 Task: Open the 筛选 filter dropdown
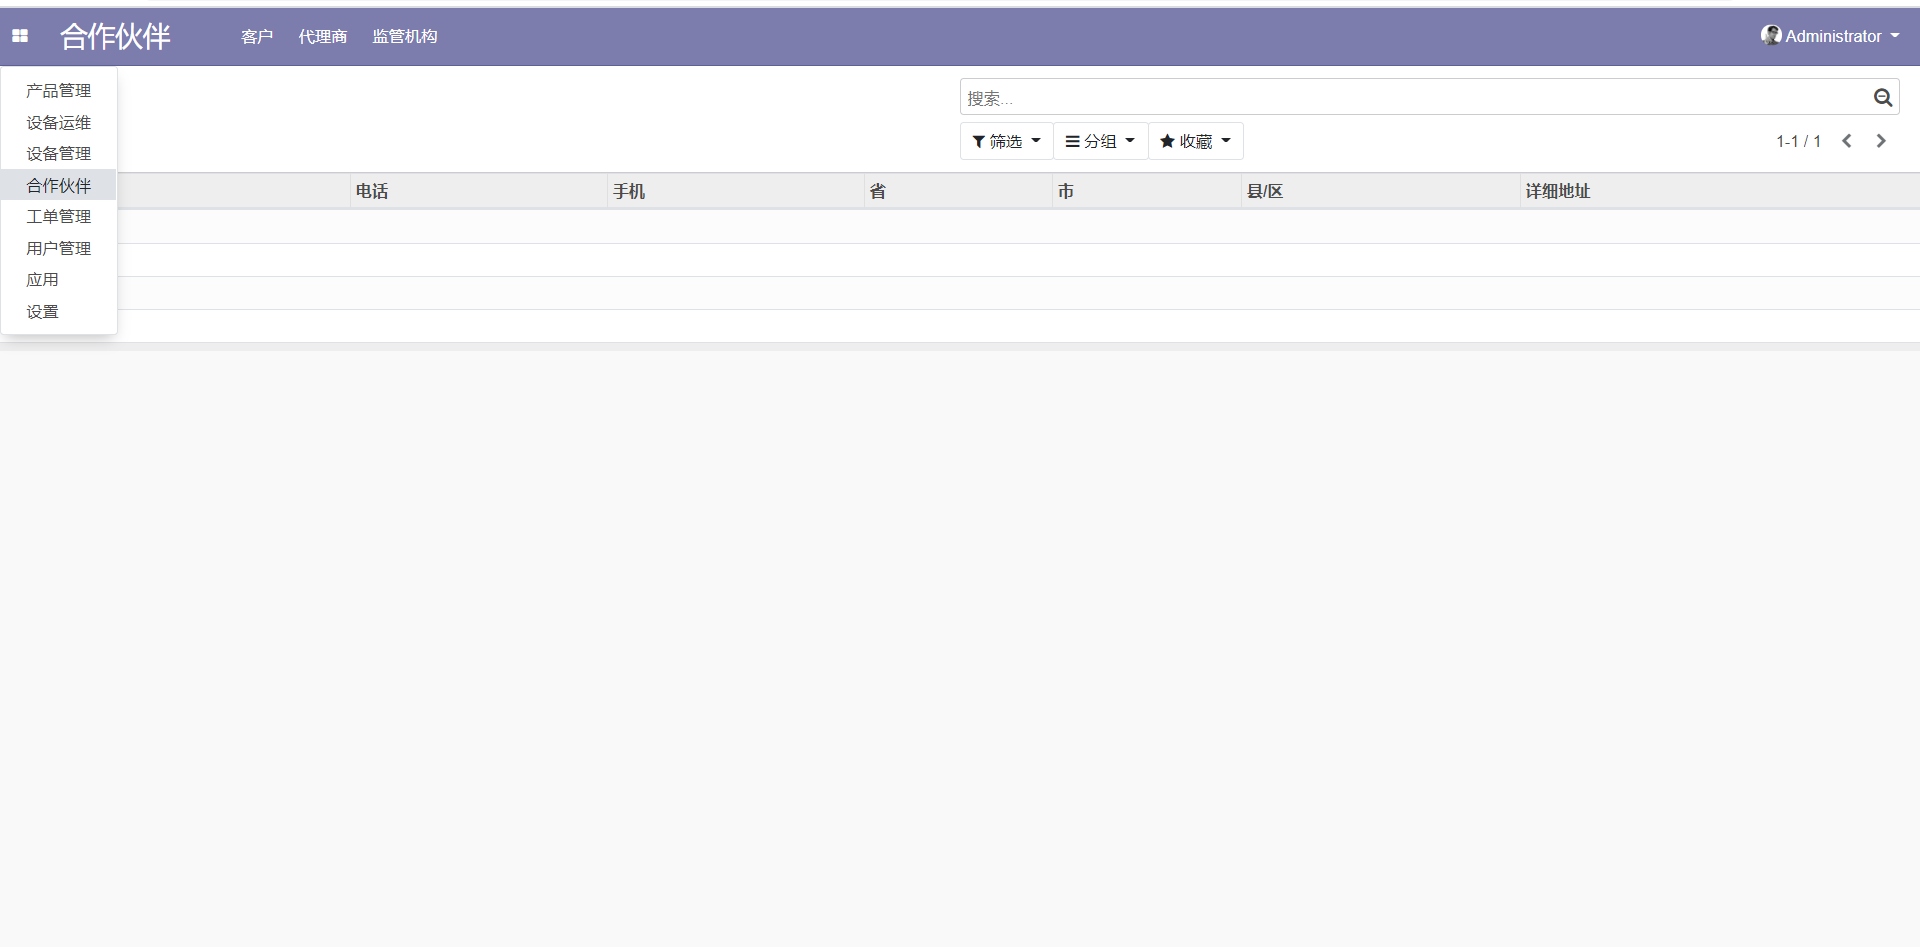[1007, 141]
